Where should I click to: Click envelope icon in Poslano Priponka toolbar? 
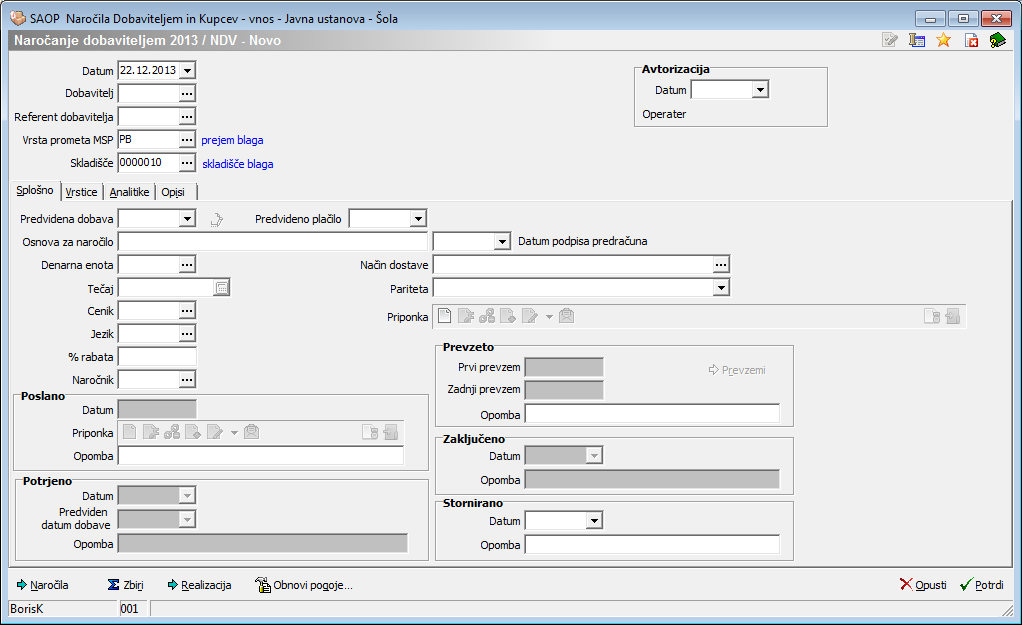252,431
